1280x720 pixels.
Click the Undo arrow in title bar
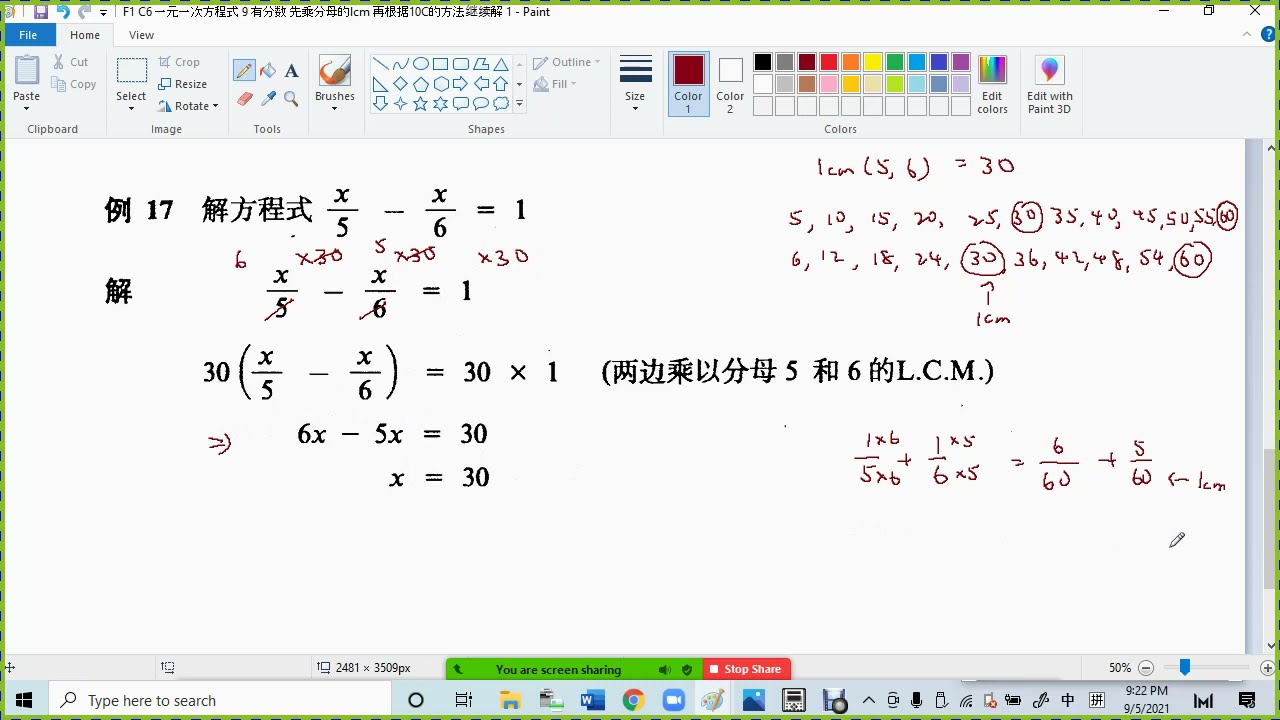coord(63,12)
